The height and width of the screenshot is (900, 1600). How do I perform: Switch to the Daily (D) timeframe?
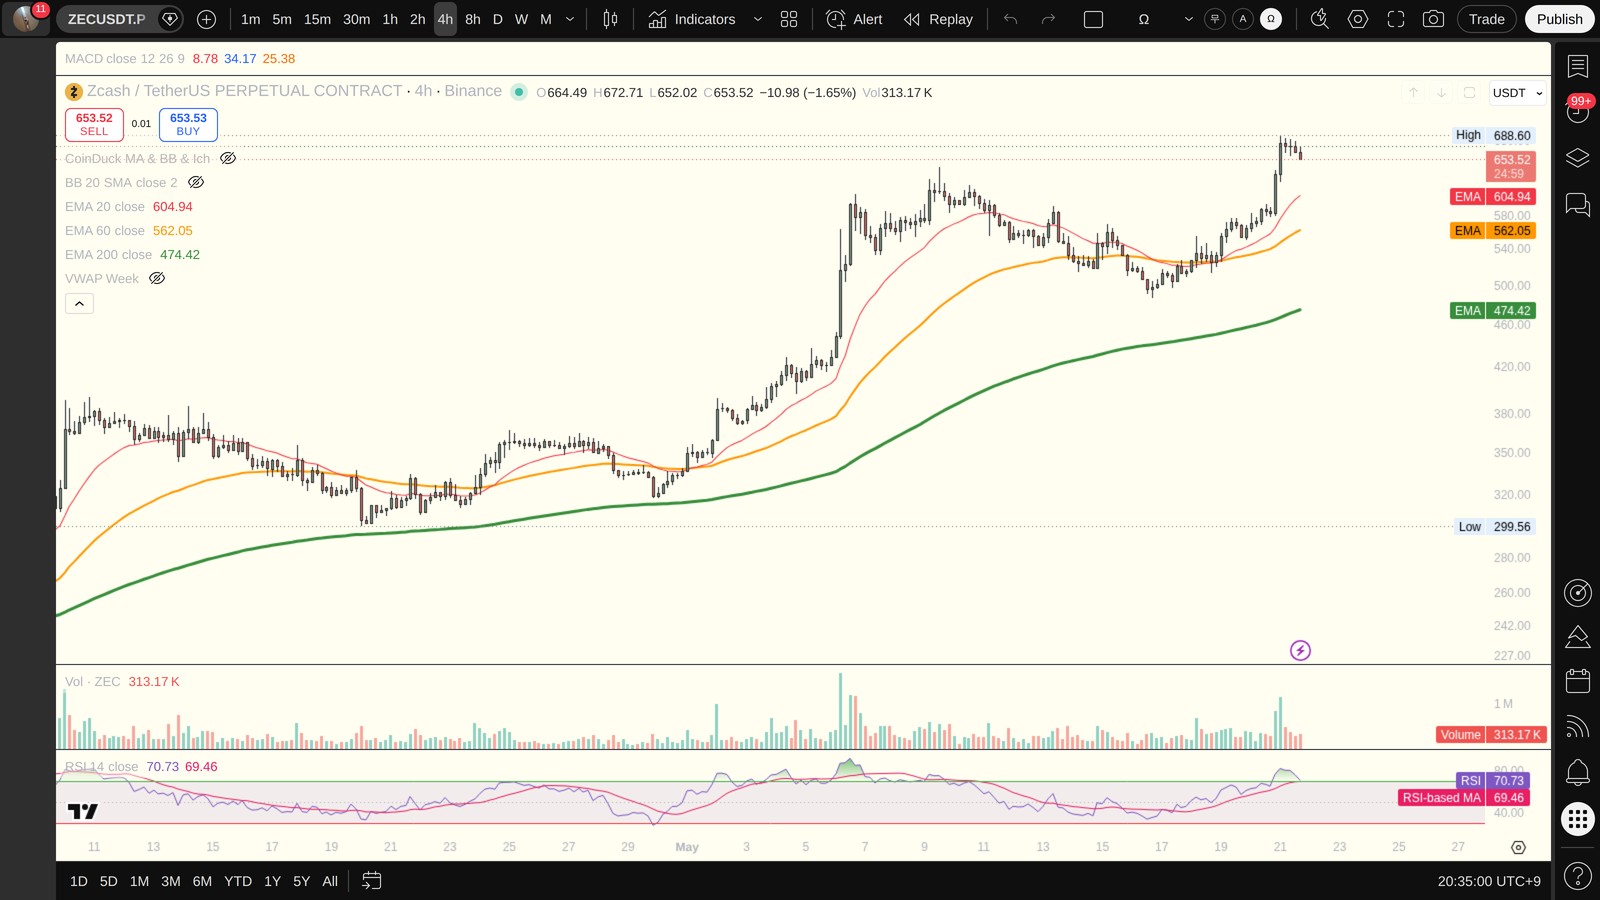click(498, 19)
